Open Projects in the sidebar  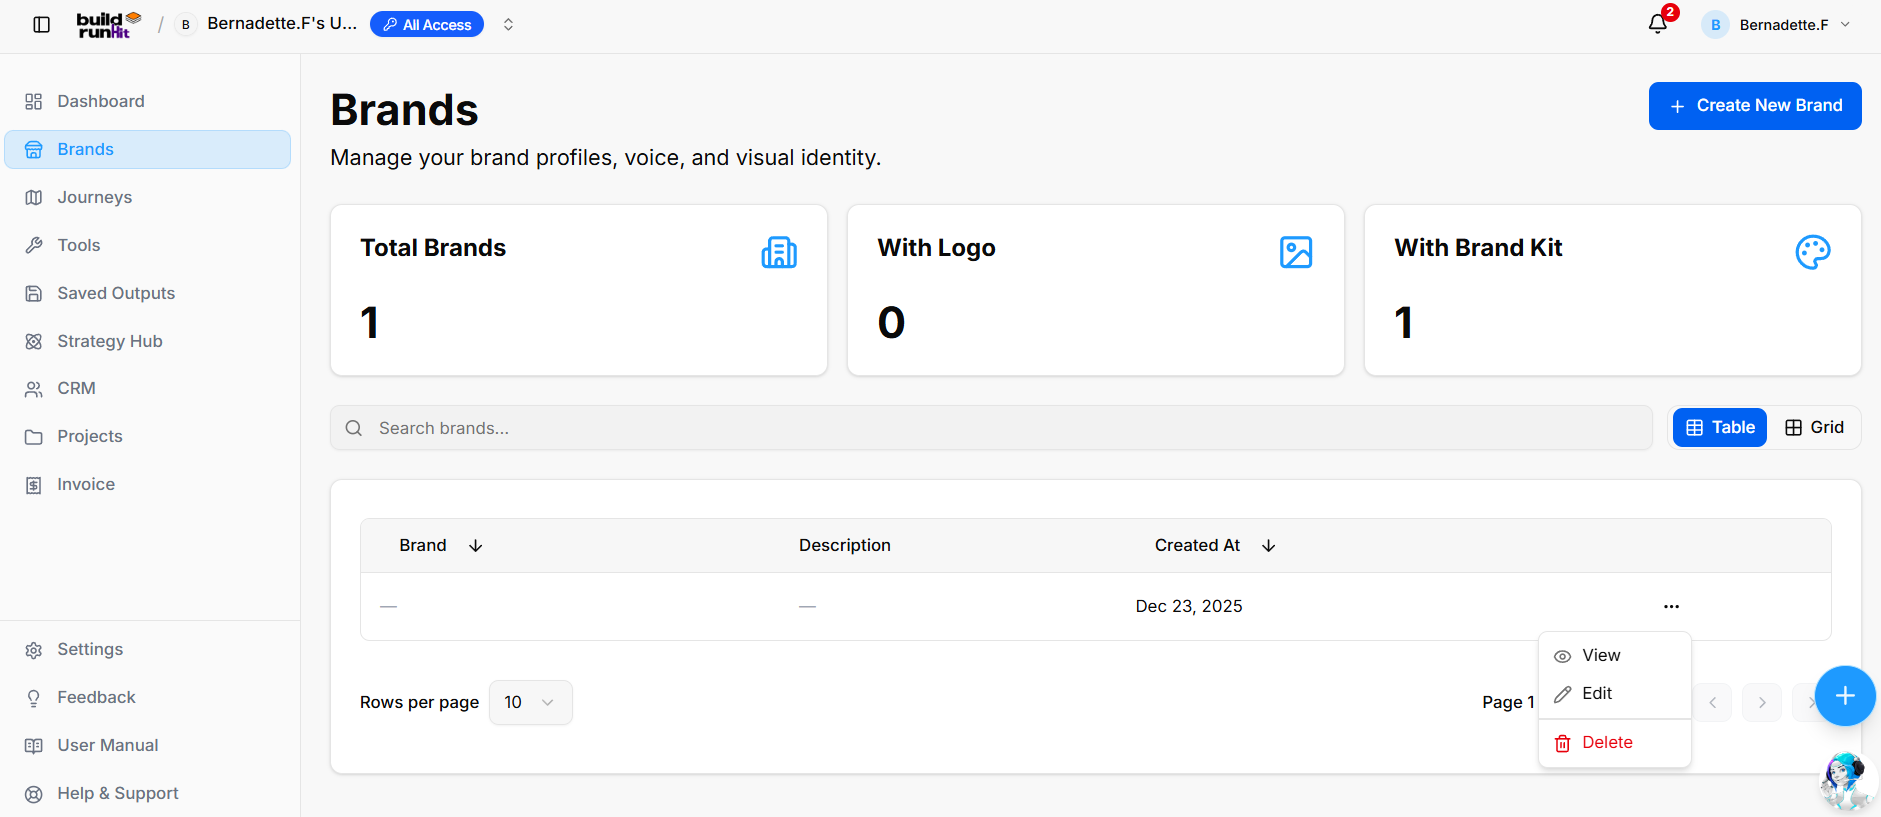(x=148, y=436)
